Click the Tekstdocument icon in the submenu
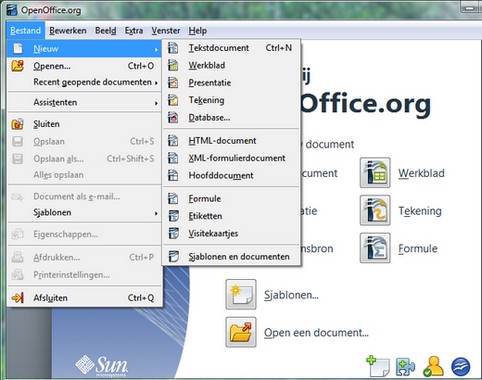This screenshot has height=380, width=482. [x=173, y=48]
